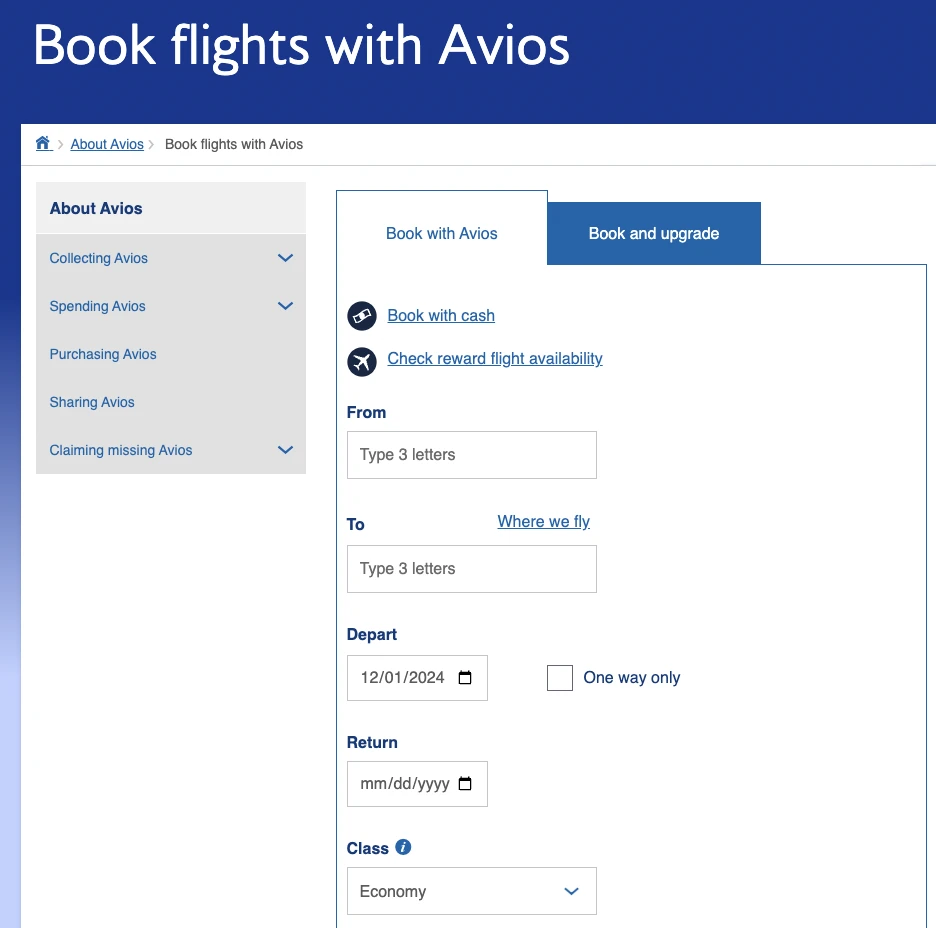Expand the Claiming missing Avios section
This screenshot has width=936, height=928.
(285, 450)
